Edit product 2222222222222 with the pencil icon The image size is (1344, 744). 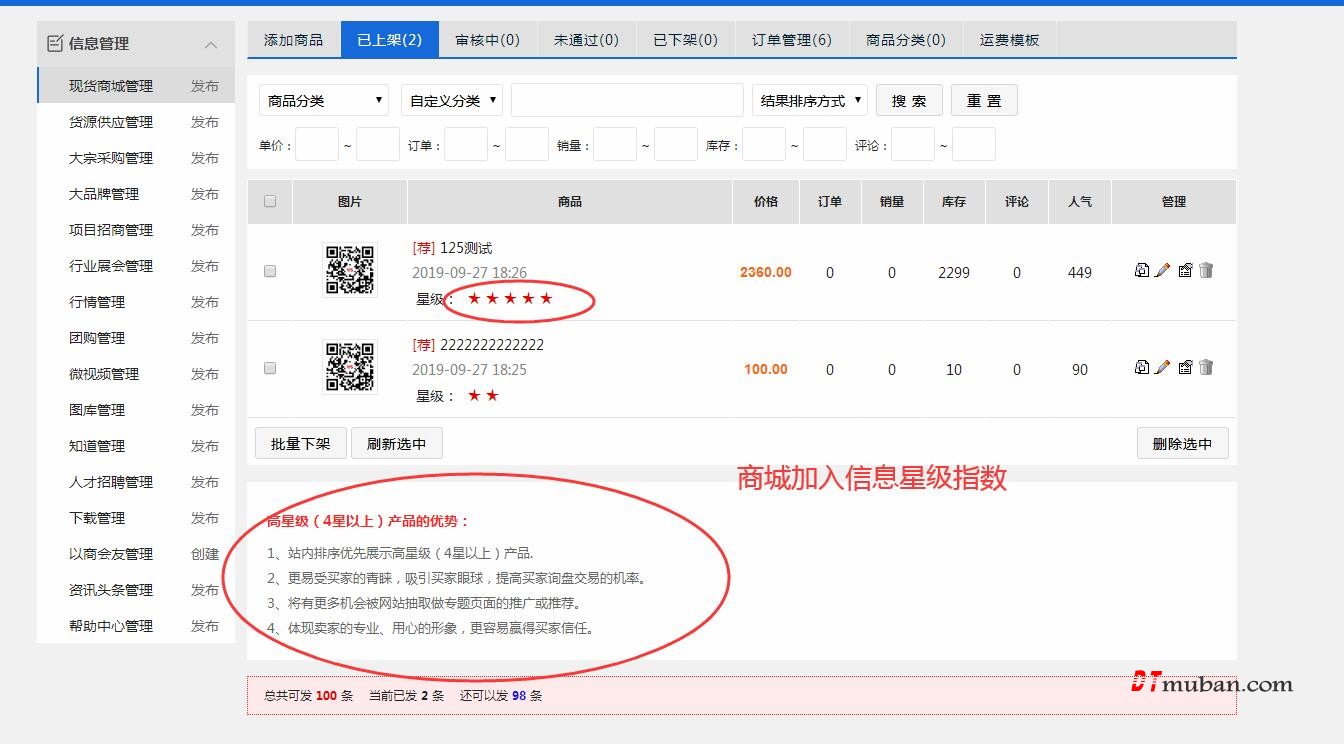pos(1162,367)
